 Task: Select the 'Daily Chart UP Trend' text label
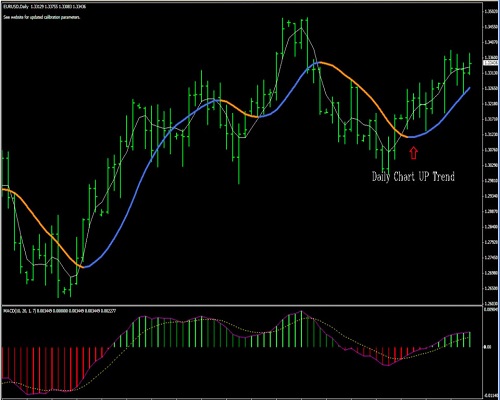click(x=413, y=176)
